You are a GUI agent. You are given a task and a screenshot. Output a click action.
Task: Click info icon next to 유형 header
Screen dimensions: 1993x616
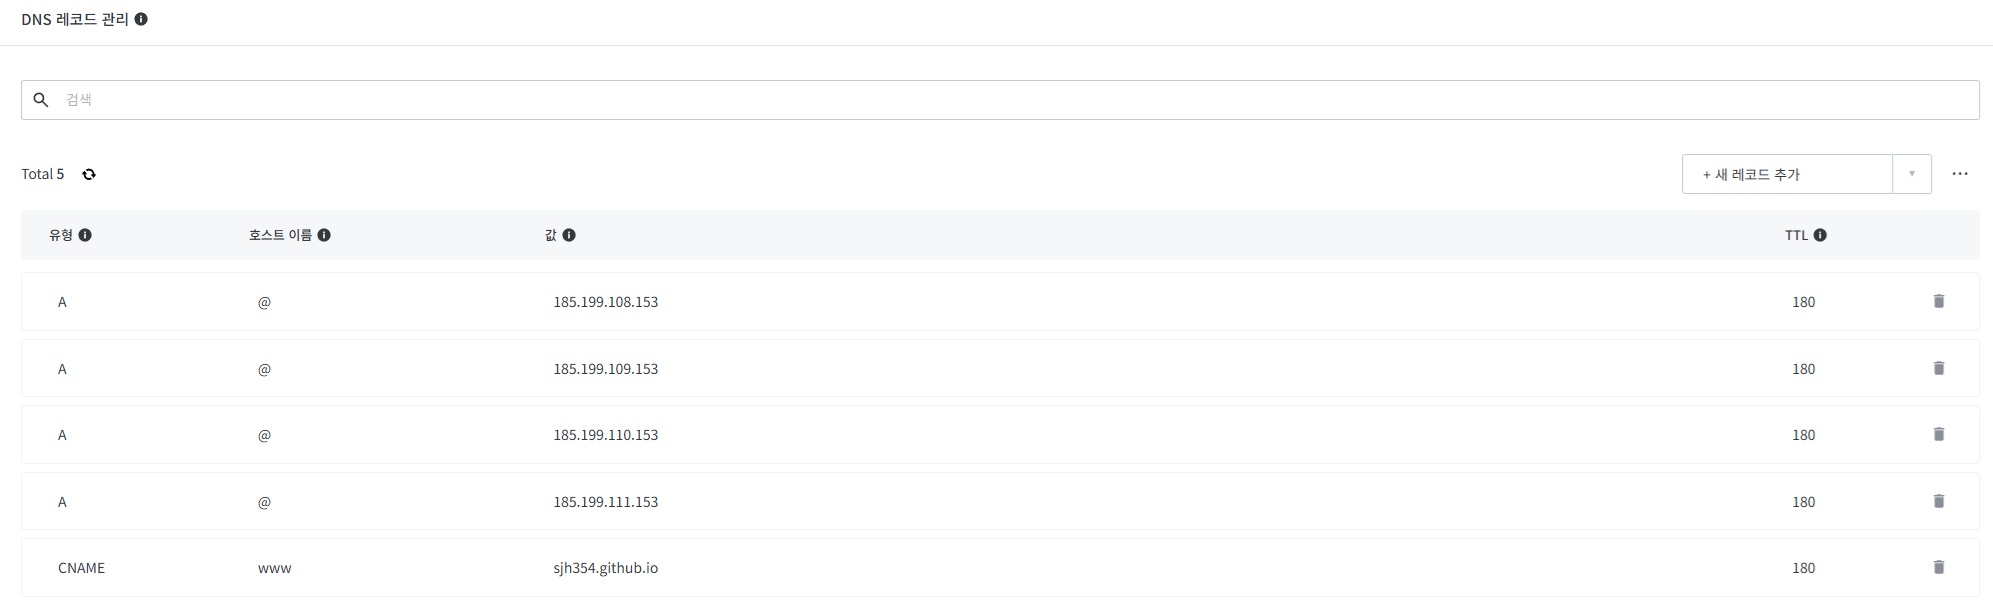[x=85, y=235]
